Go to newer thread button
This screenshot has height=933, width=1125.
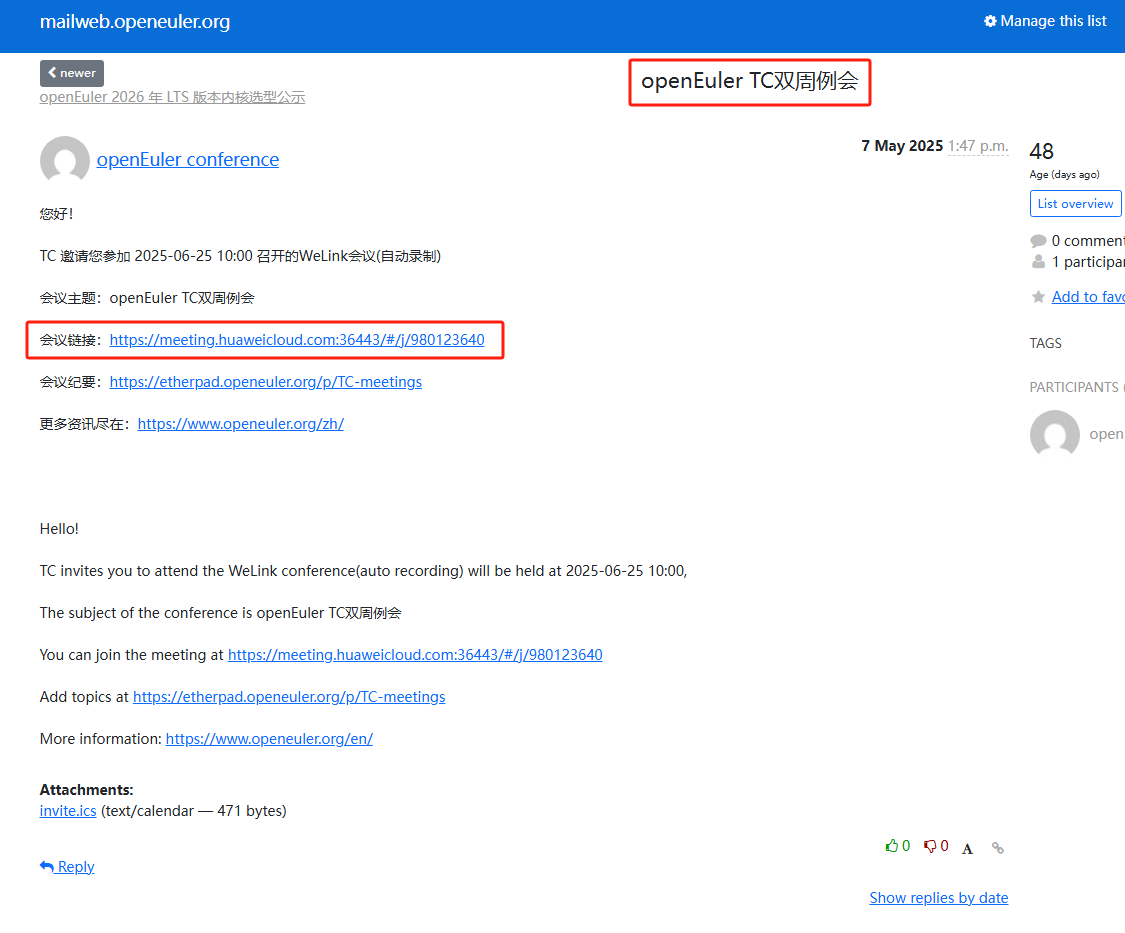coord(72,73)
